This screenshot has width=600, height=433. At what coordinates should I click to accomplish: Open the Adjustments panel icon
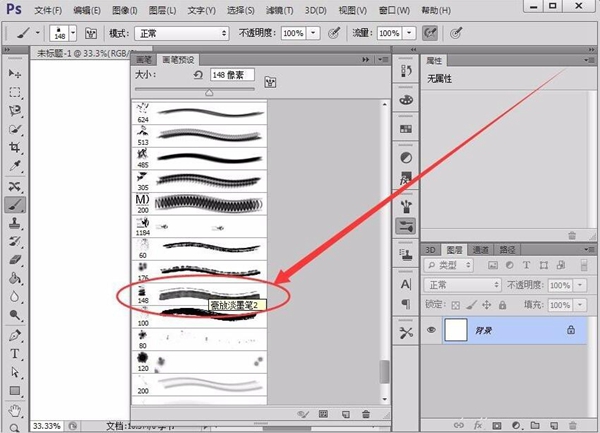(405, 158)
